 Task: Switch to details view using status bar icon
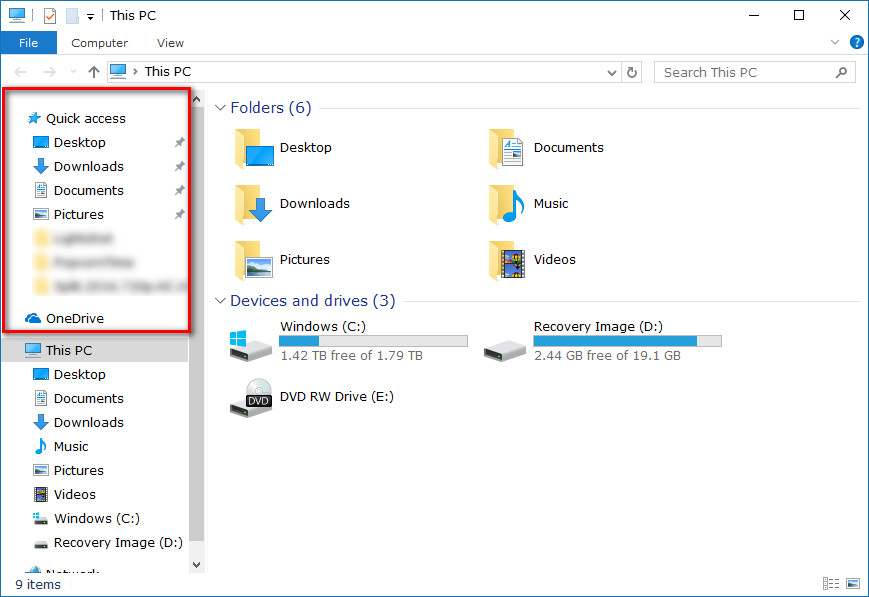(x=831, y=583)
